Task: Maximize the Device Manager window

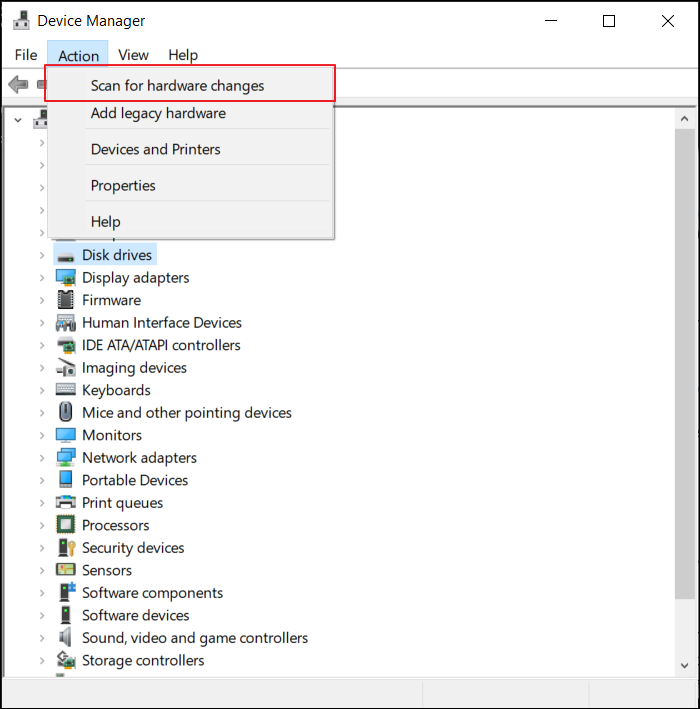Action: coord(609,21)
